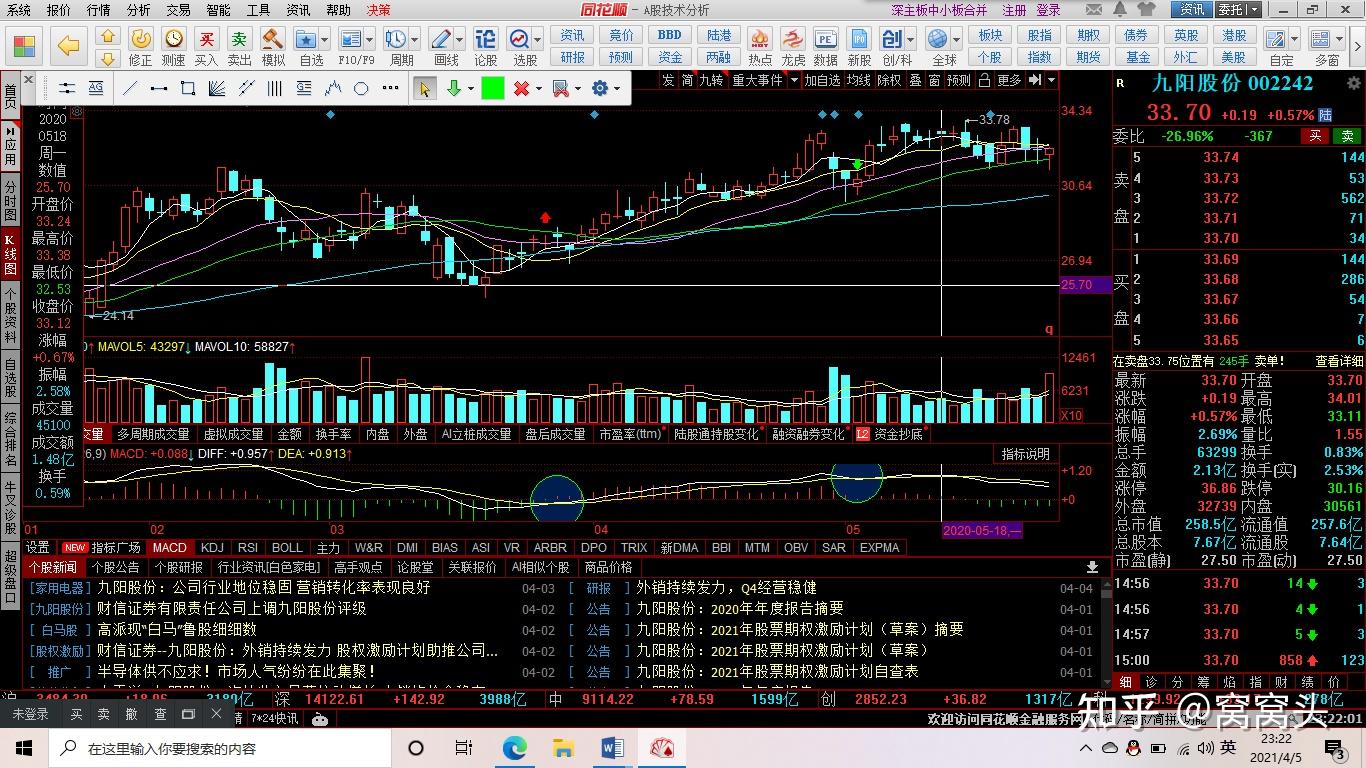This screenshot has height=768, width=1366.
Task: Switch to the KDJ indicator tab
Action: (212, 547)
